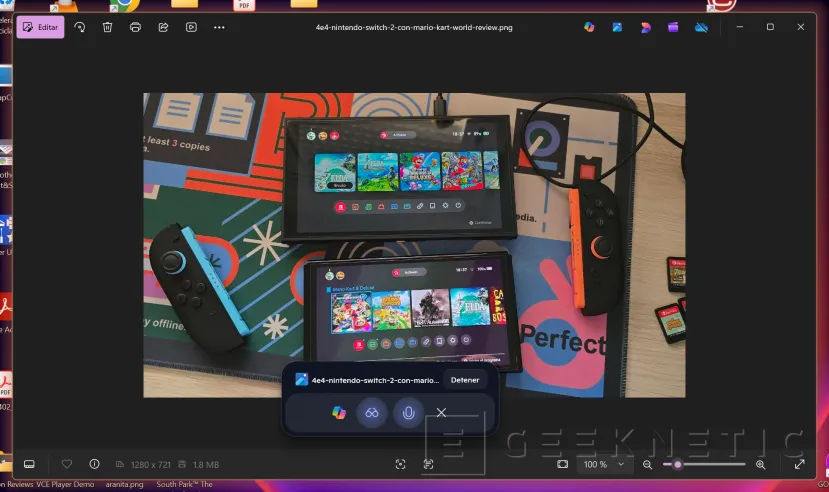Toggle the filmstrip icon in status bar
The height and width of the screenshot is (492, 829).
[x=30, y=464]
